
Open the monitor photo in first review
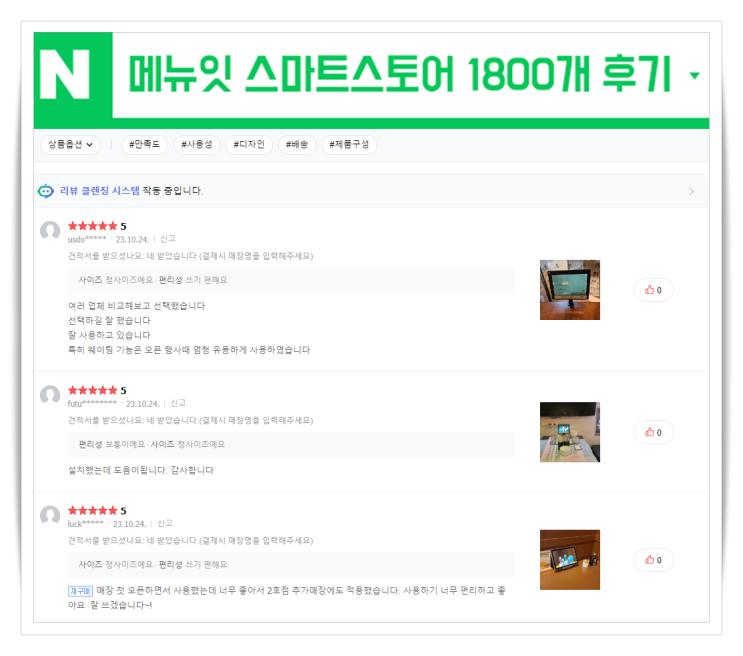[x=570, y=290]
